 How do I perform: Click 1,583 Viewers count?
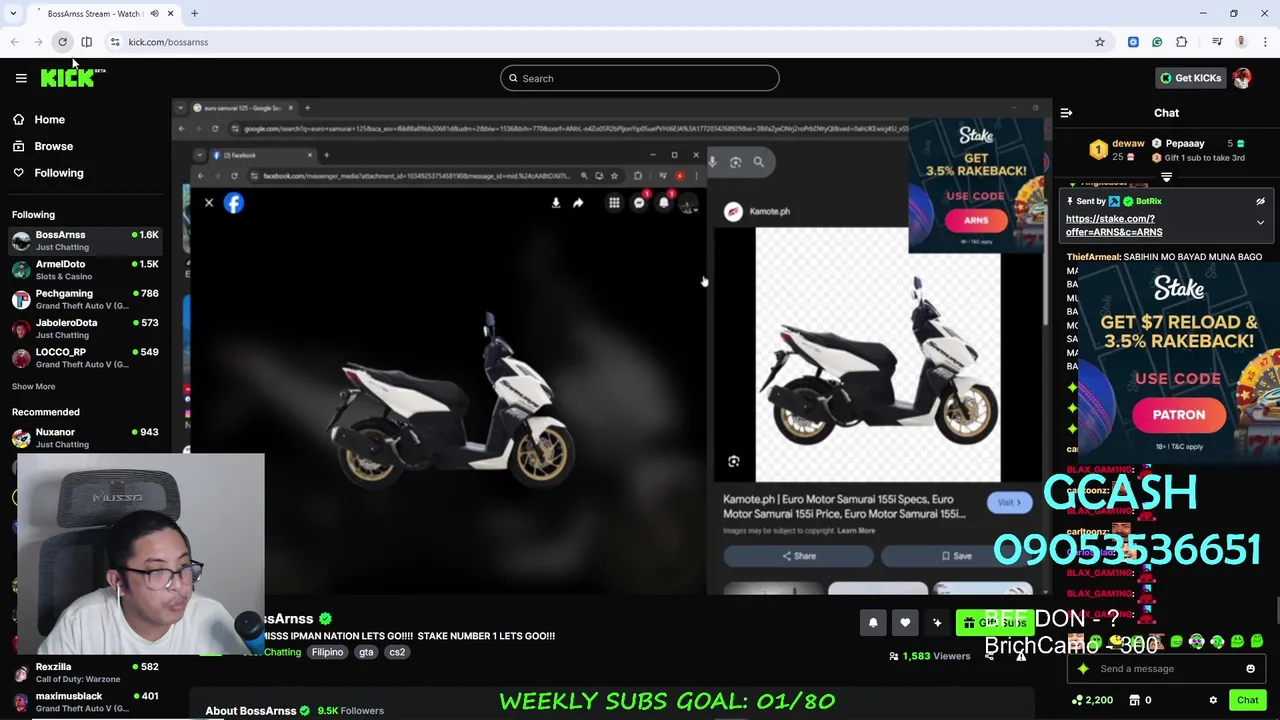click(928, 656)
